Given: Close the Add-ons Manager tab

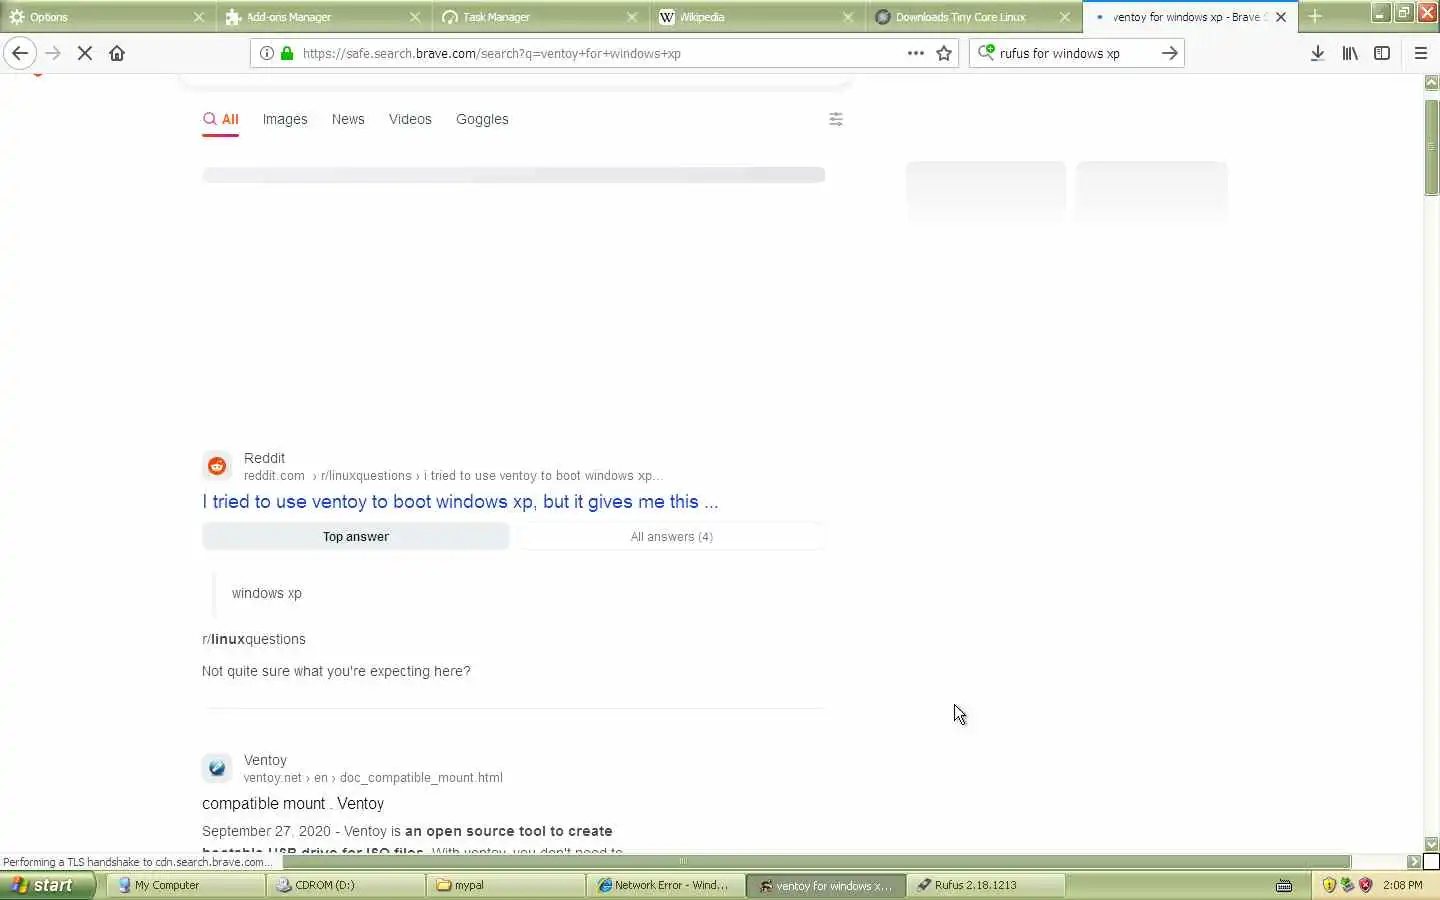Looking at the screenshot, I should (x=415, y=17).
